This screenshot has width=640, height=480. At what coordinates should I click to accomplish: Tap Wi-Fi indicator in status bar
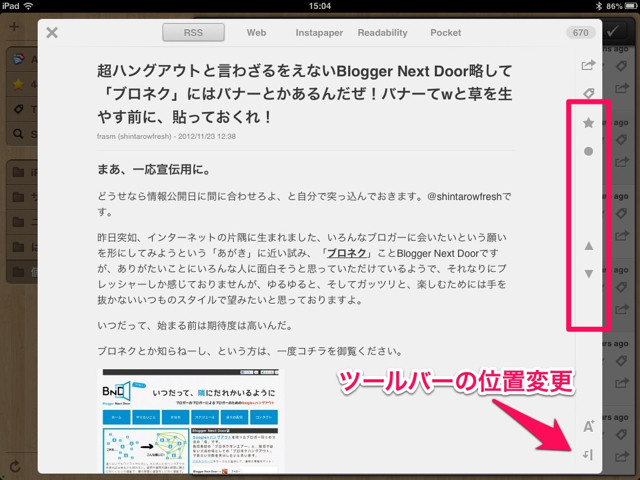click(x=29, y=6)
